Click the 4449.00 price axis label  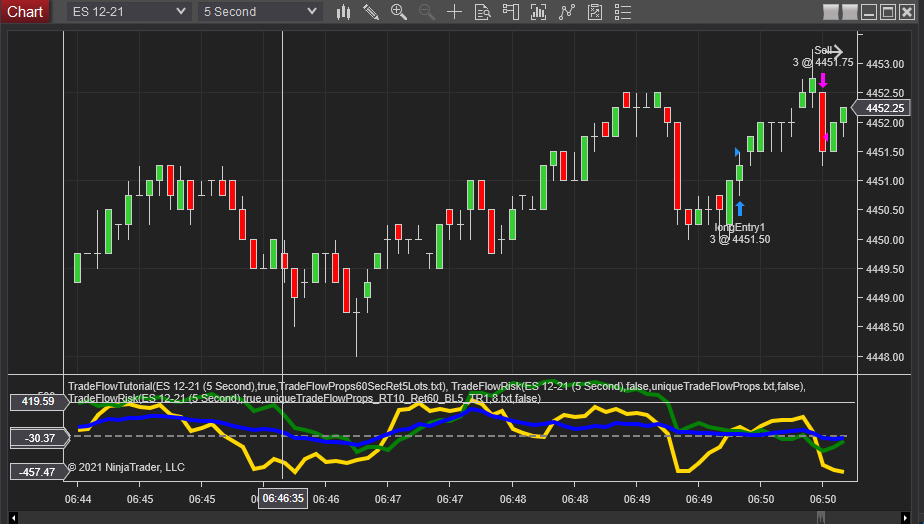pyautogui.click(x=885, y=298)
